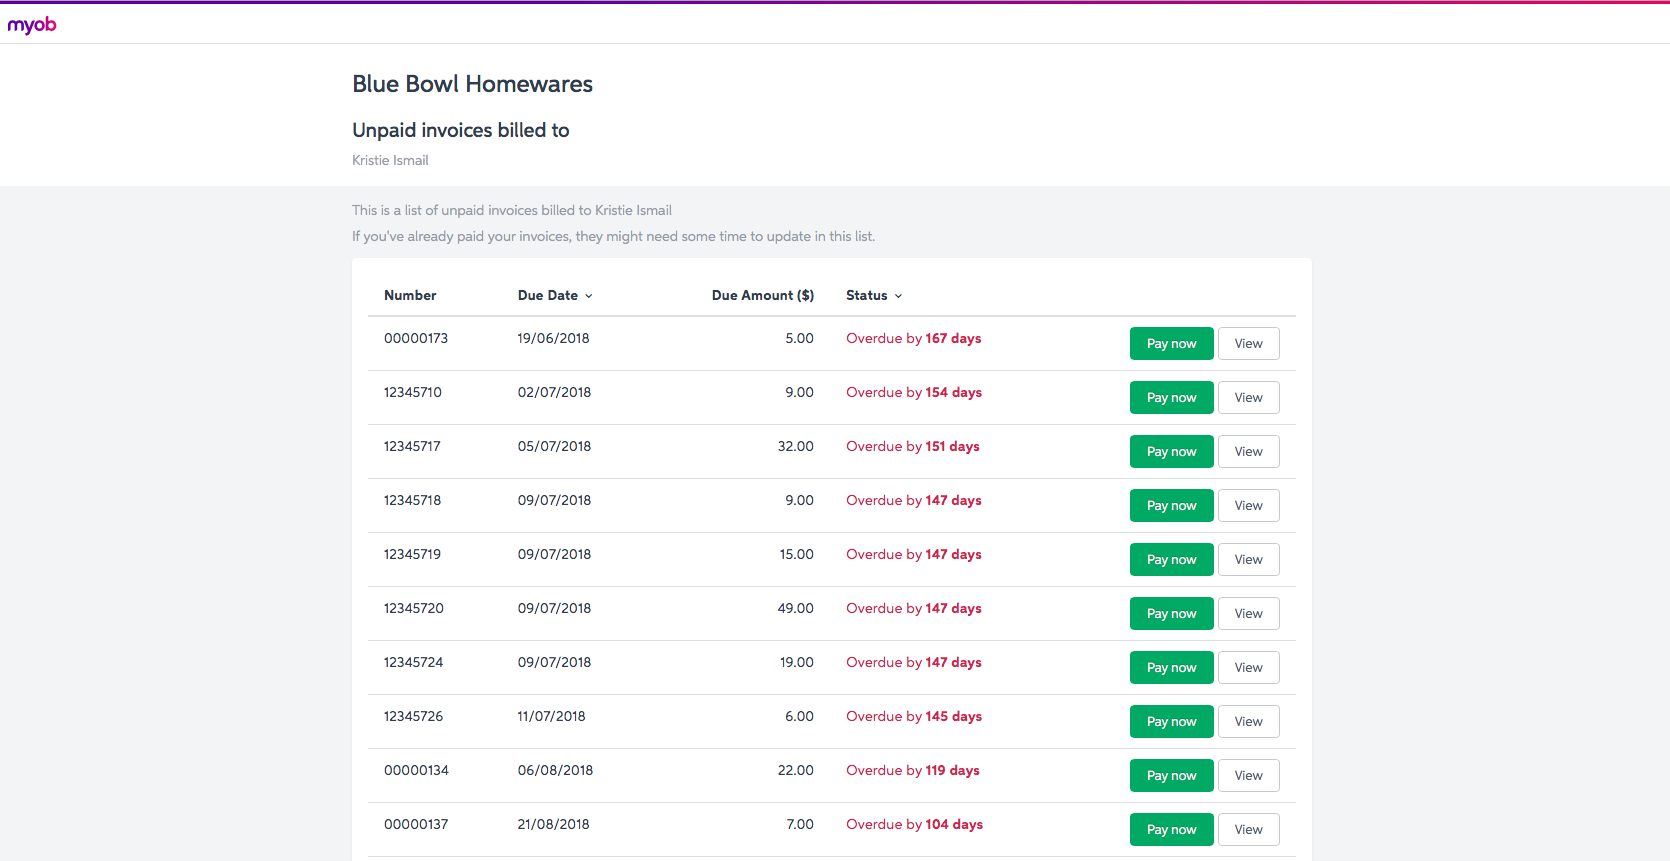The width and height of the screenshot is (1670, 861).
Task: Pay now for invoice 12345724
Action: point(1171,668)
